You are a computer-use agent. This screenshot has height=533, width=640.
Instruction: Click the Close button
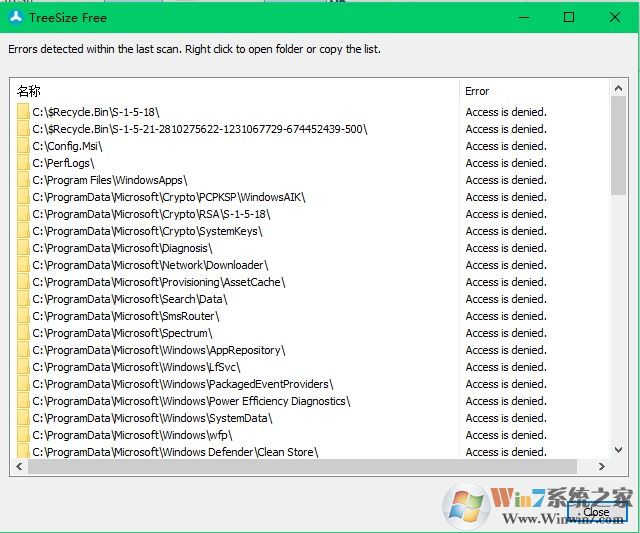(x=597, y=512)
